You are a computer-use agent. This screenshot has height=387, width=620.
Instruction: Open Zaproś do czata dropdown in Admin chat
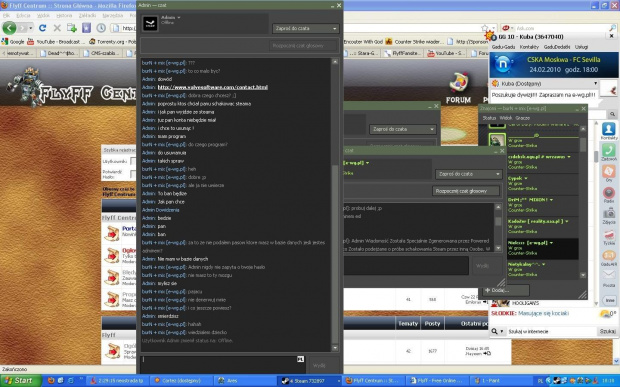click(x=305, y=28)
